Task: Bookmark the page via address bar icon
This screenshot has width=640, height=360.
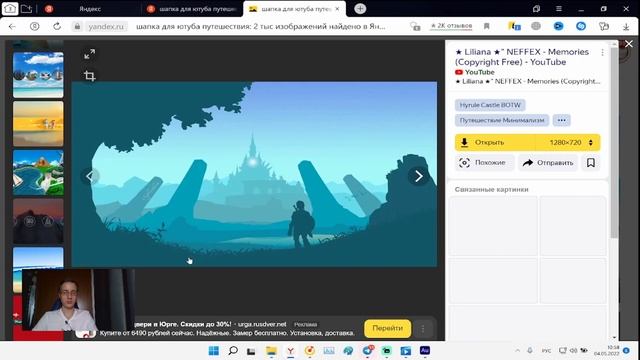Action: pyautogui.click(x=487, y=27)
